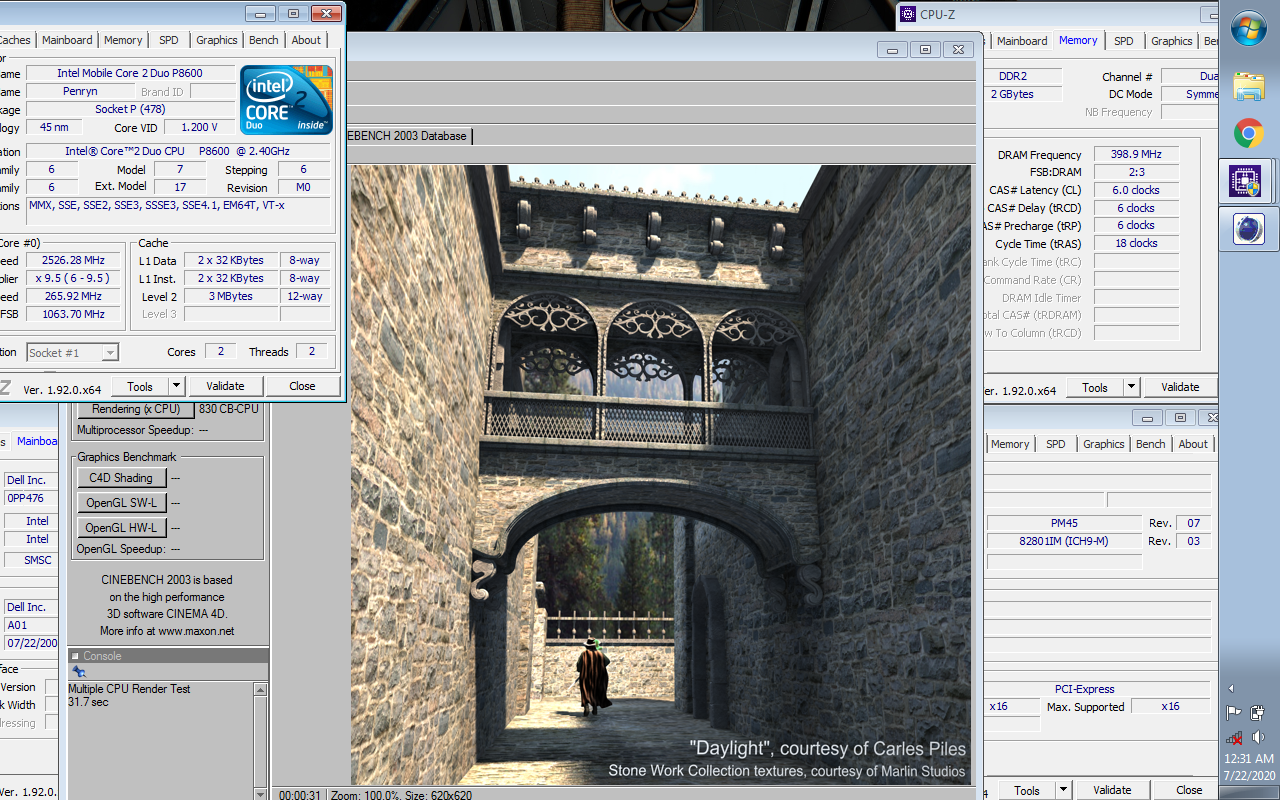Click the small square icon beside the Console title
The image size is (1280, 800).
click(x=75, y=656)
